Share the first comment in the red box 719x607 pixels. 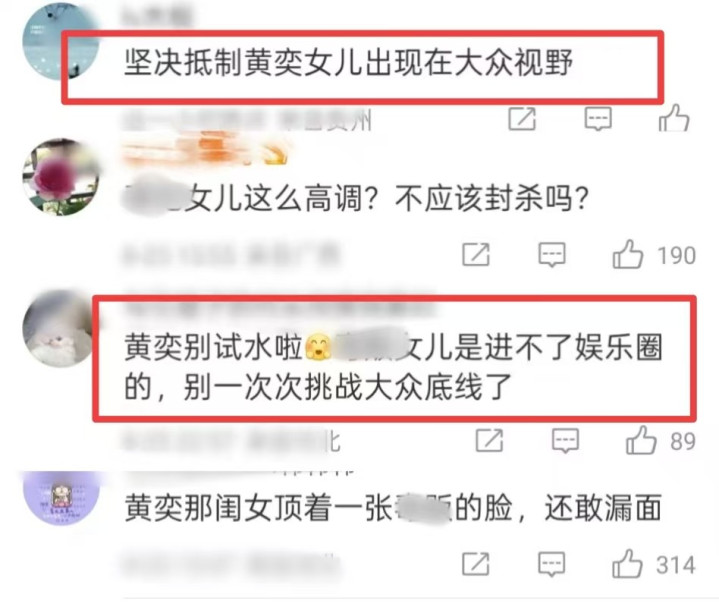522,119
